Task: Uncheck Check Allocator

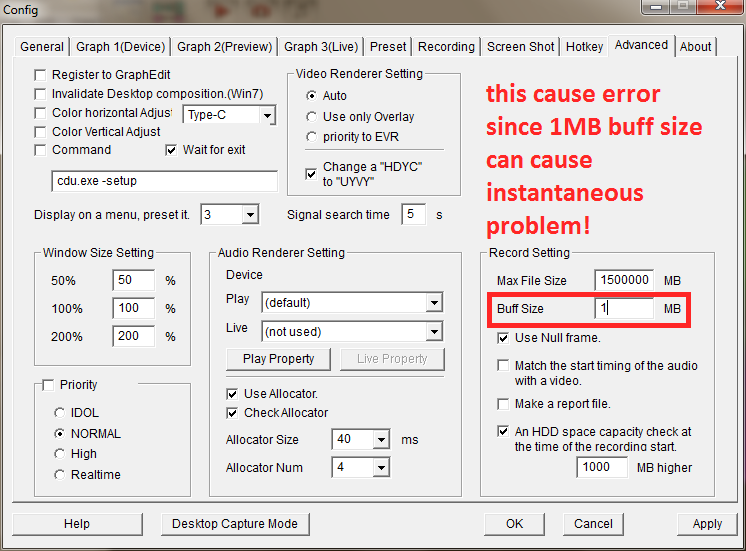Action: [x=232, y=413]
